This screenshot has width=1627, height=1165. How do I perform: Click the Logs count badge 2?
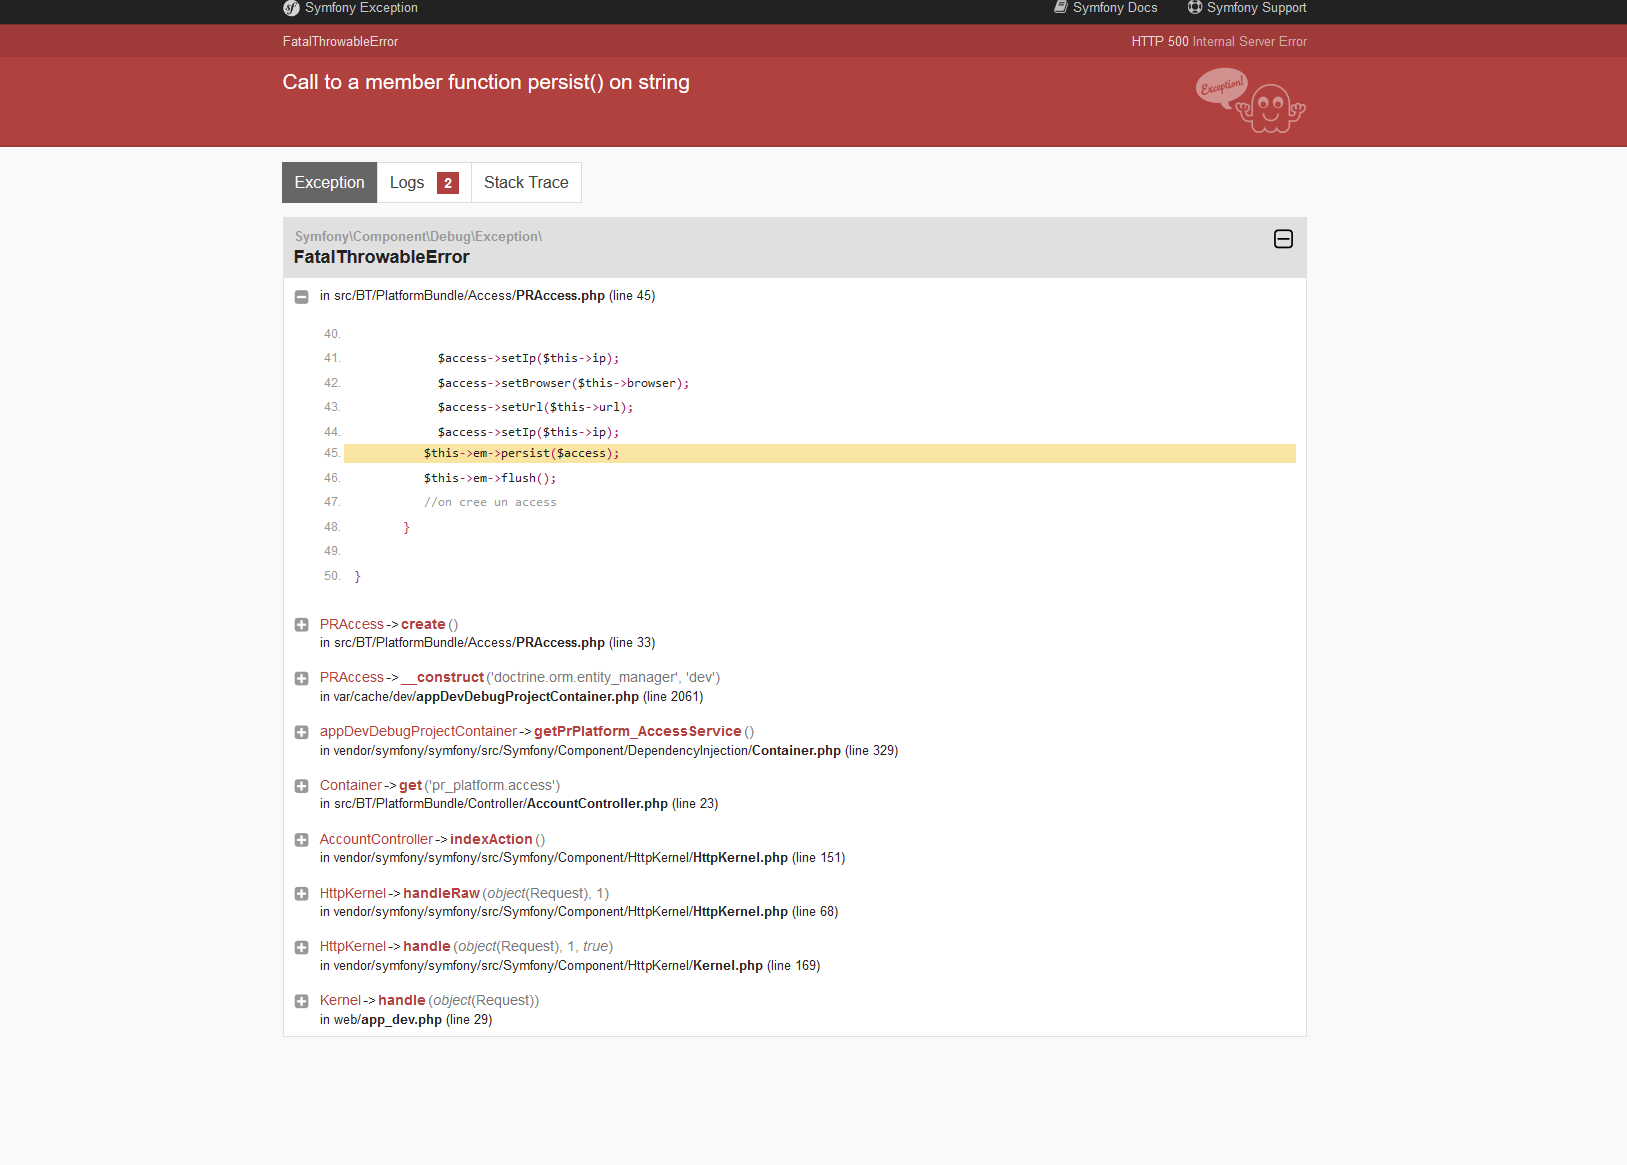pyautogui.click(x=448, y=183)
